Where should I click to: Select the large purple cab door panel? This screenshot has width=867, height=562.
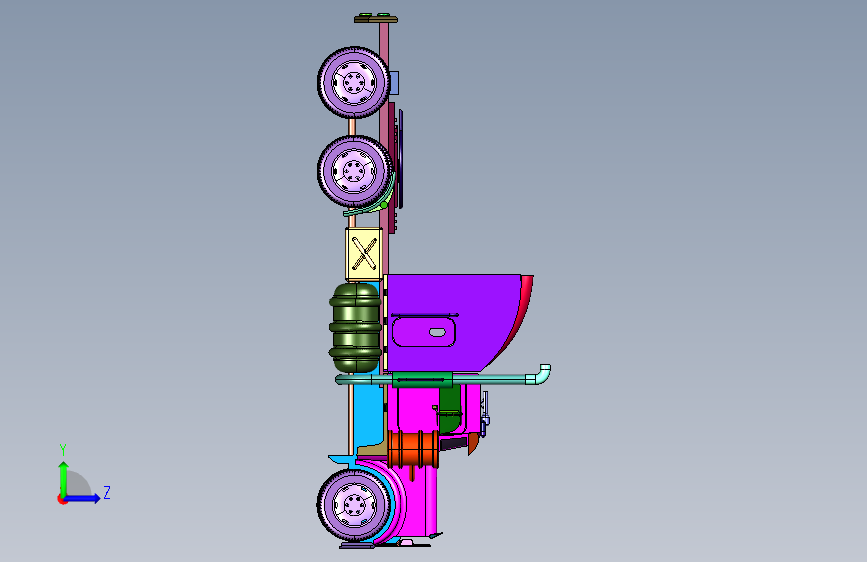[451, 322]
